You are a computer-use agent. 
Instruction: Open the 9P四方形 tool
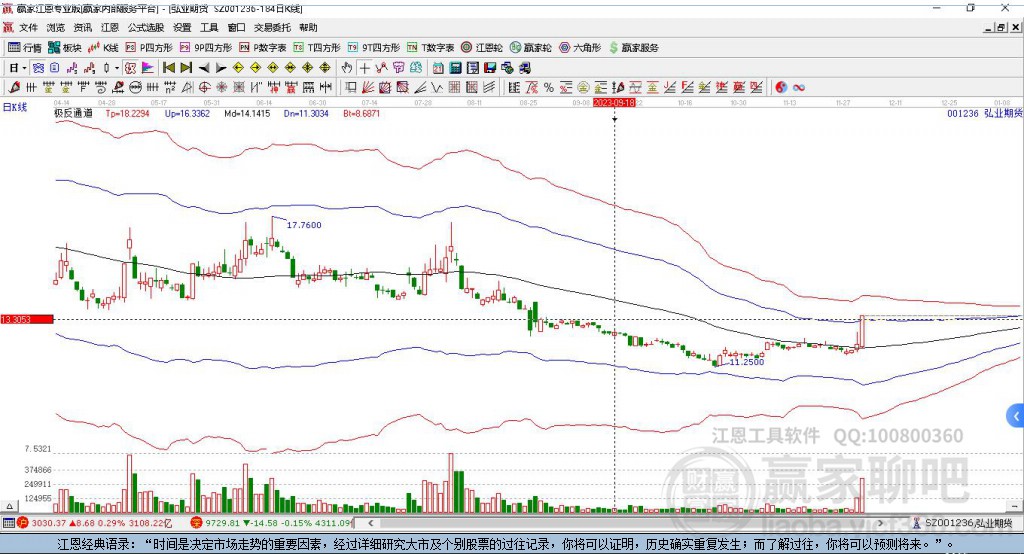point(206,48)
